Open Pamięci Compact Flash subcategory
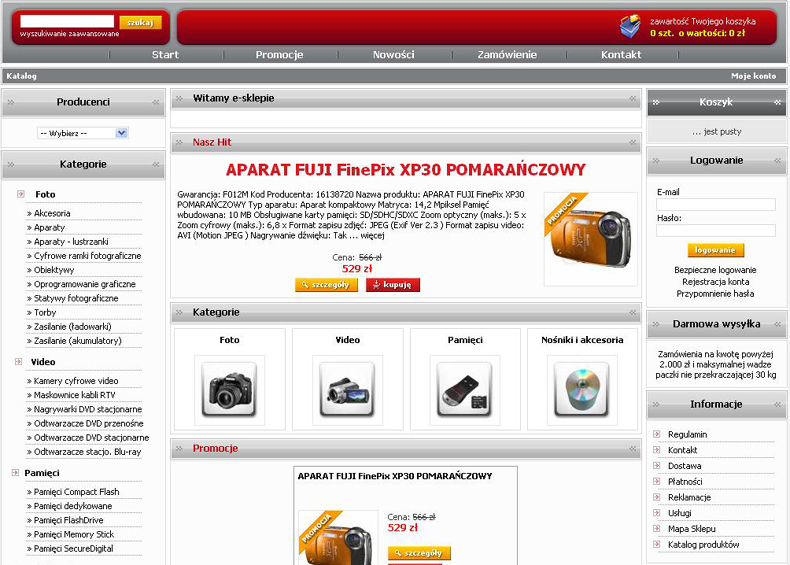This screenshot has width=790, height=565. 77,491
